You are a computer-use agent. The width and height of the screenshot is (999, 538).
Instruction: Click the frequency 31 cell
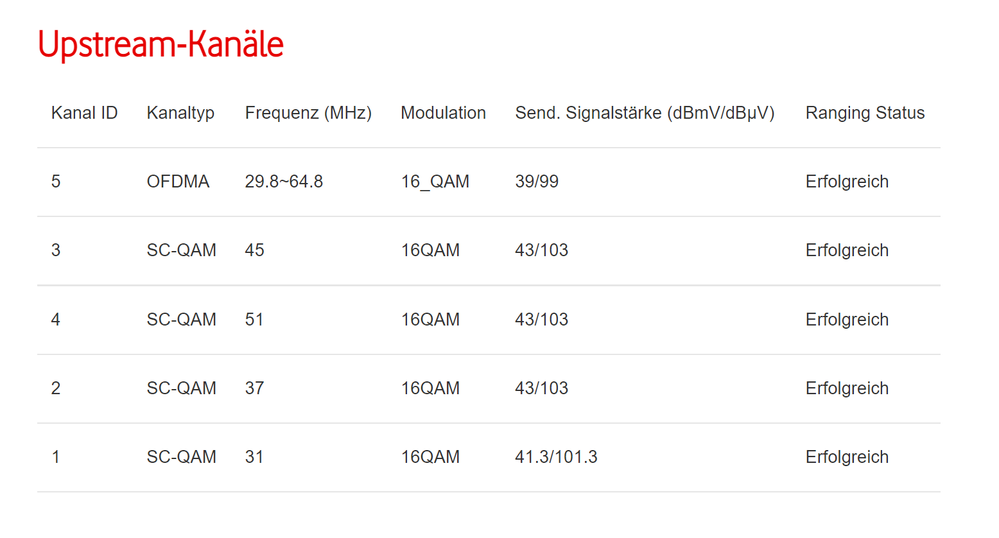click(255, 457)
